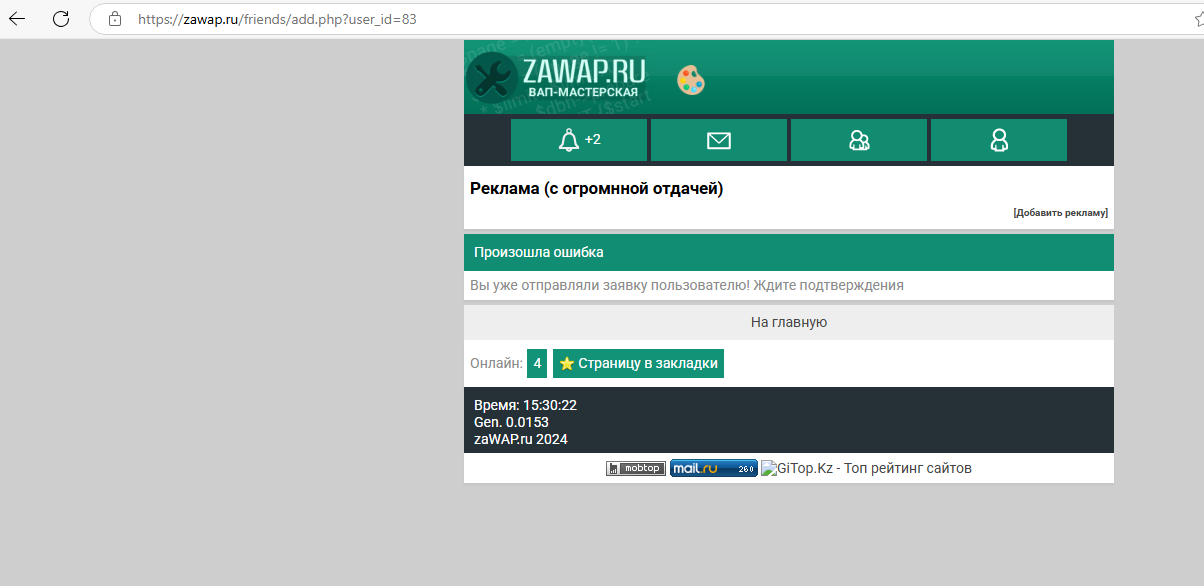Click the Добавить рекламу link
Screen dimensions: 1204x586
pos(1060,213)
